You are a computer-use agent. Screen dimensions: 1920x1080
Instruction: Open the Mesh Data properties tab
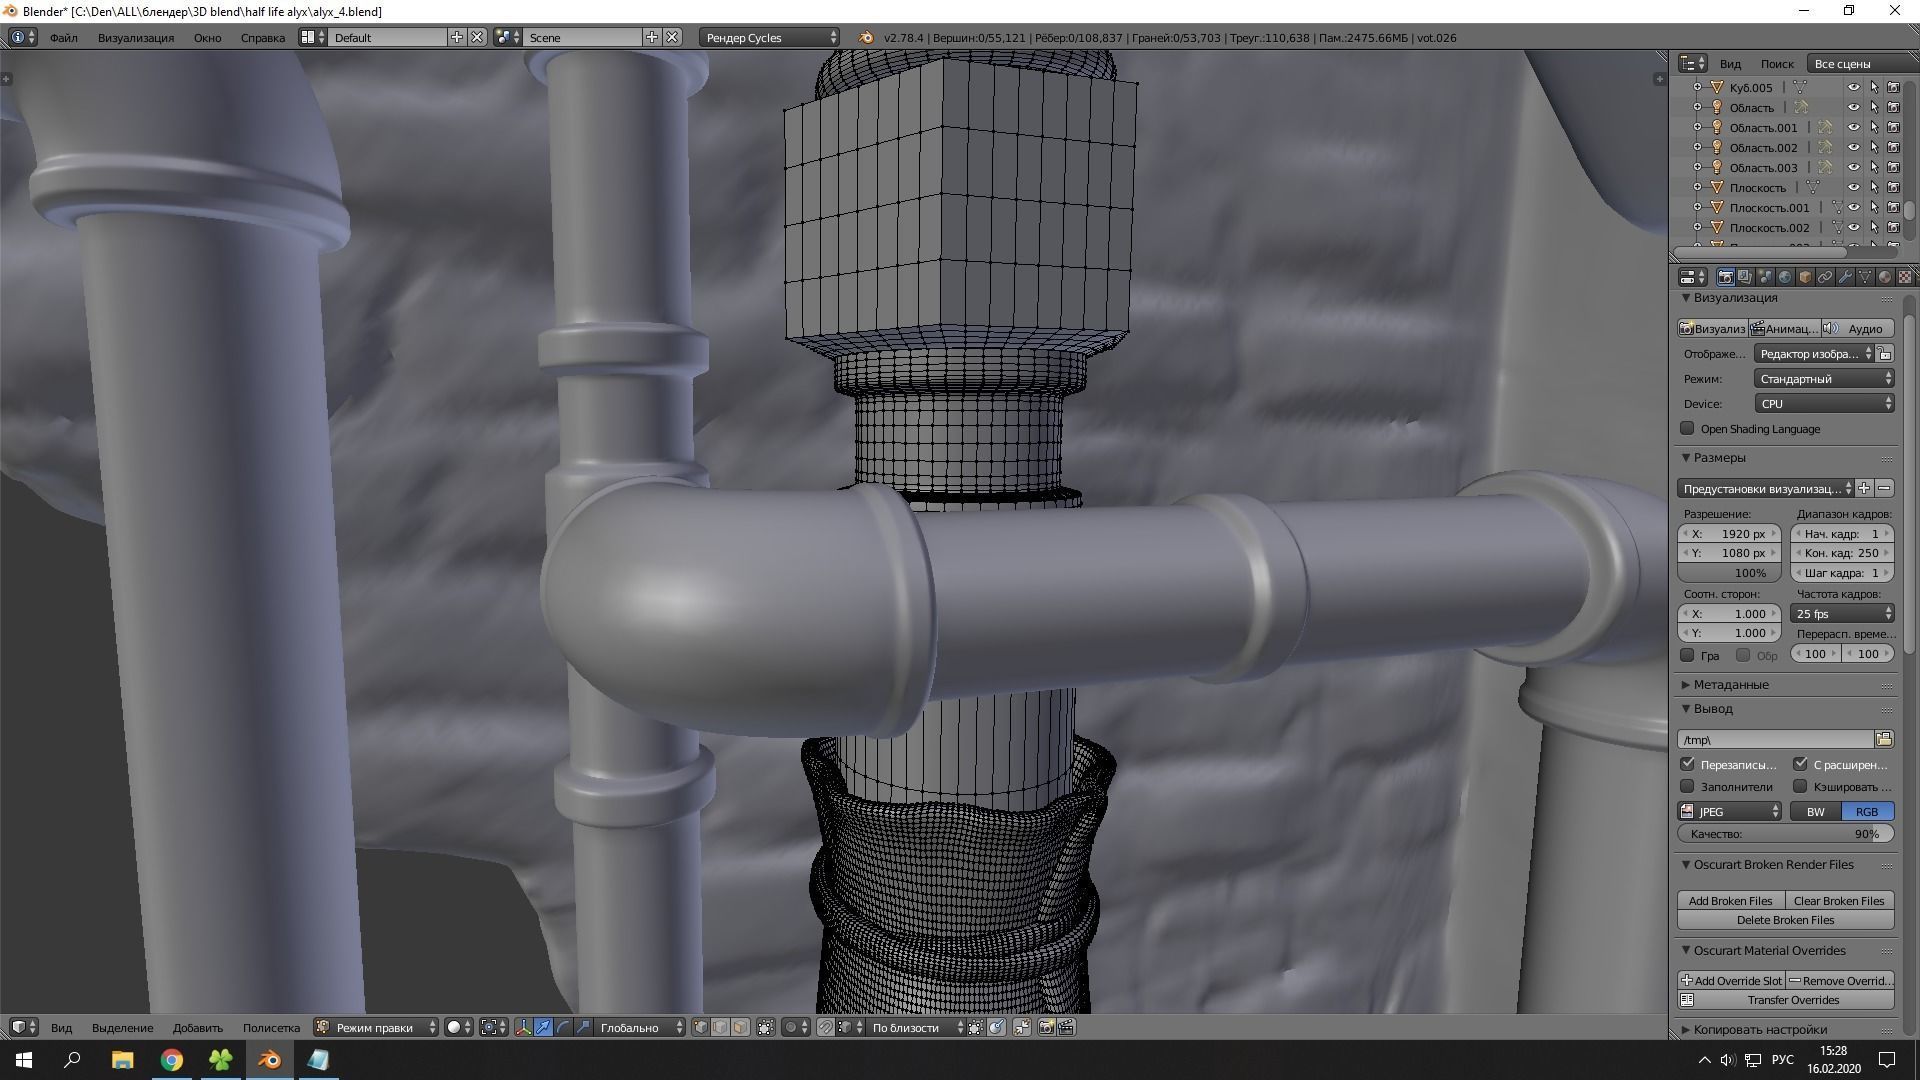point(1865,277)
